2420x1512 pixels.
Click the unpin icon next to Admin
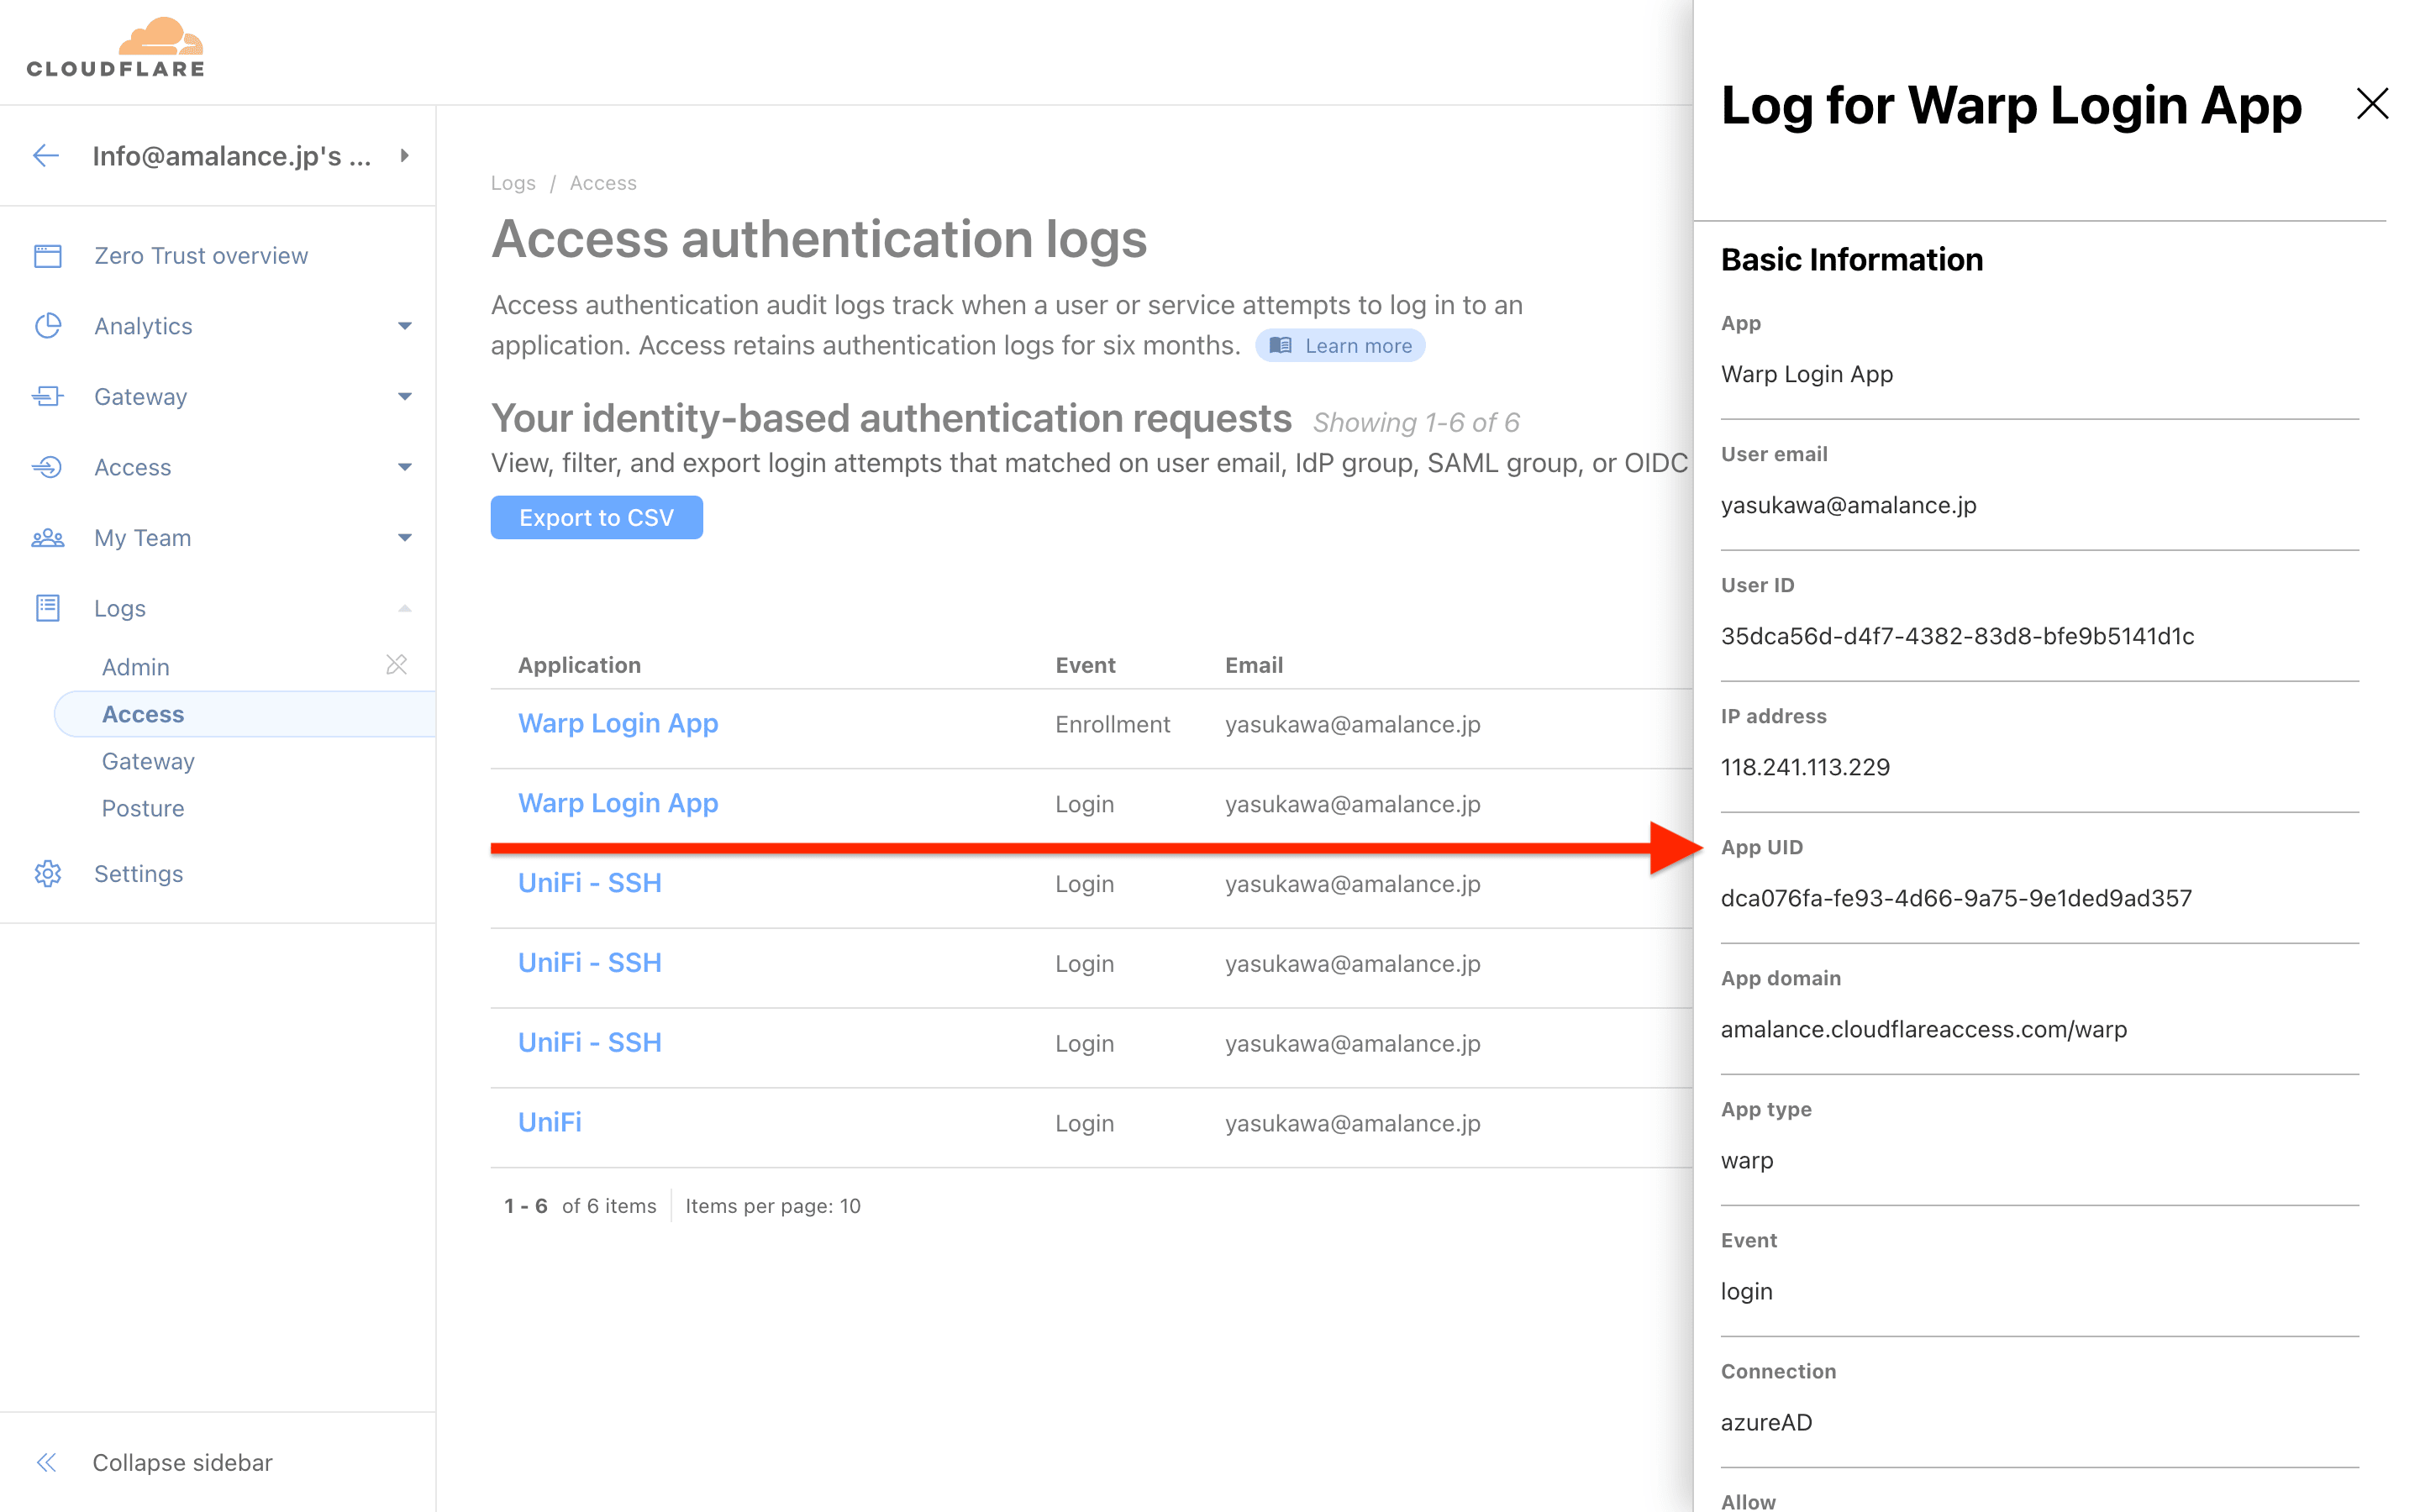click(397, 665)
